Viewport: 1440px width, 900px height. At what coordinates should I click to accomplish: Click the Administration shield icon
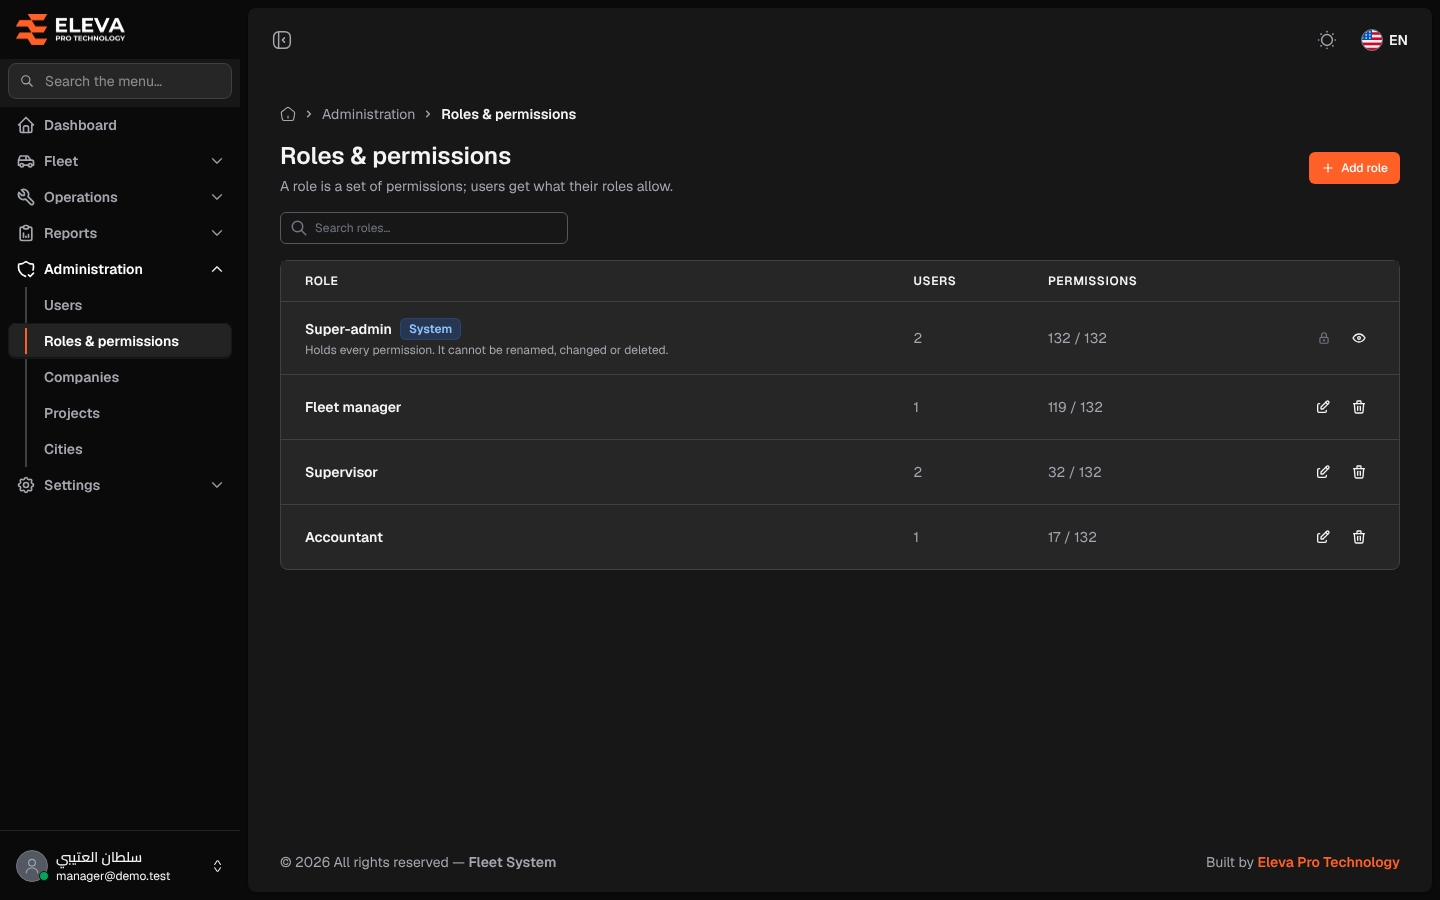point(26,269)
